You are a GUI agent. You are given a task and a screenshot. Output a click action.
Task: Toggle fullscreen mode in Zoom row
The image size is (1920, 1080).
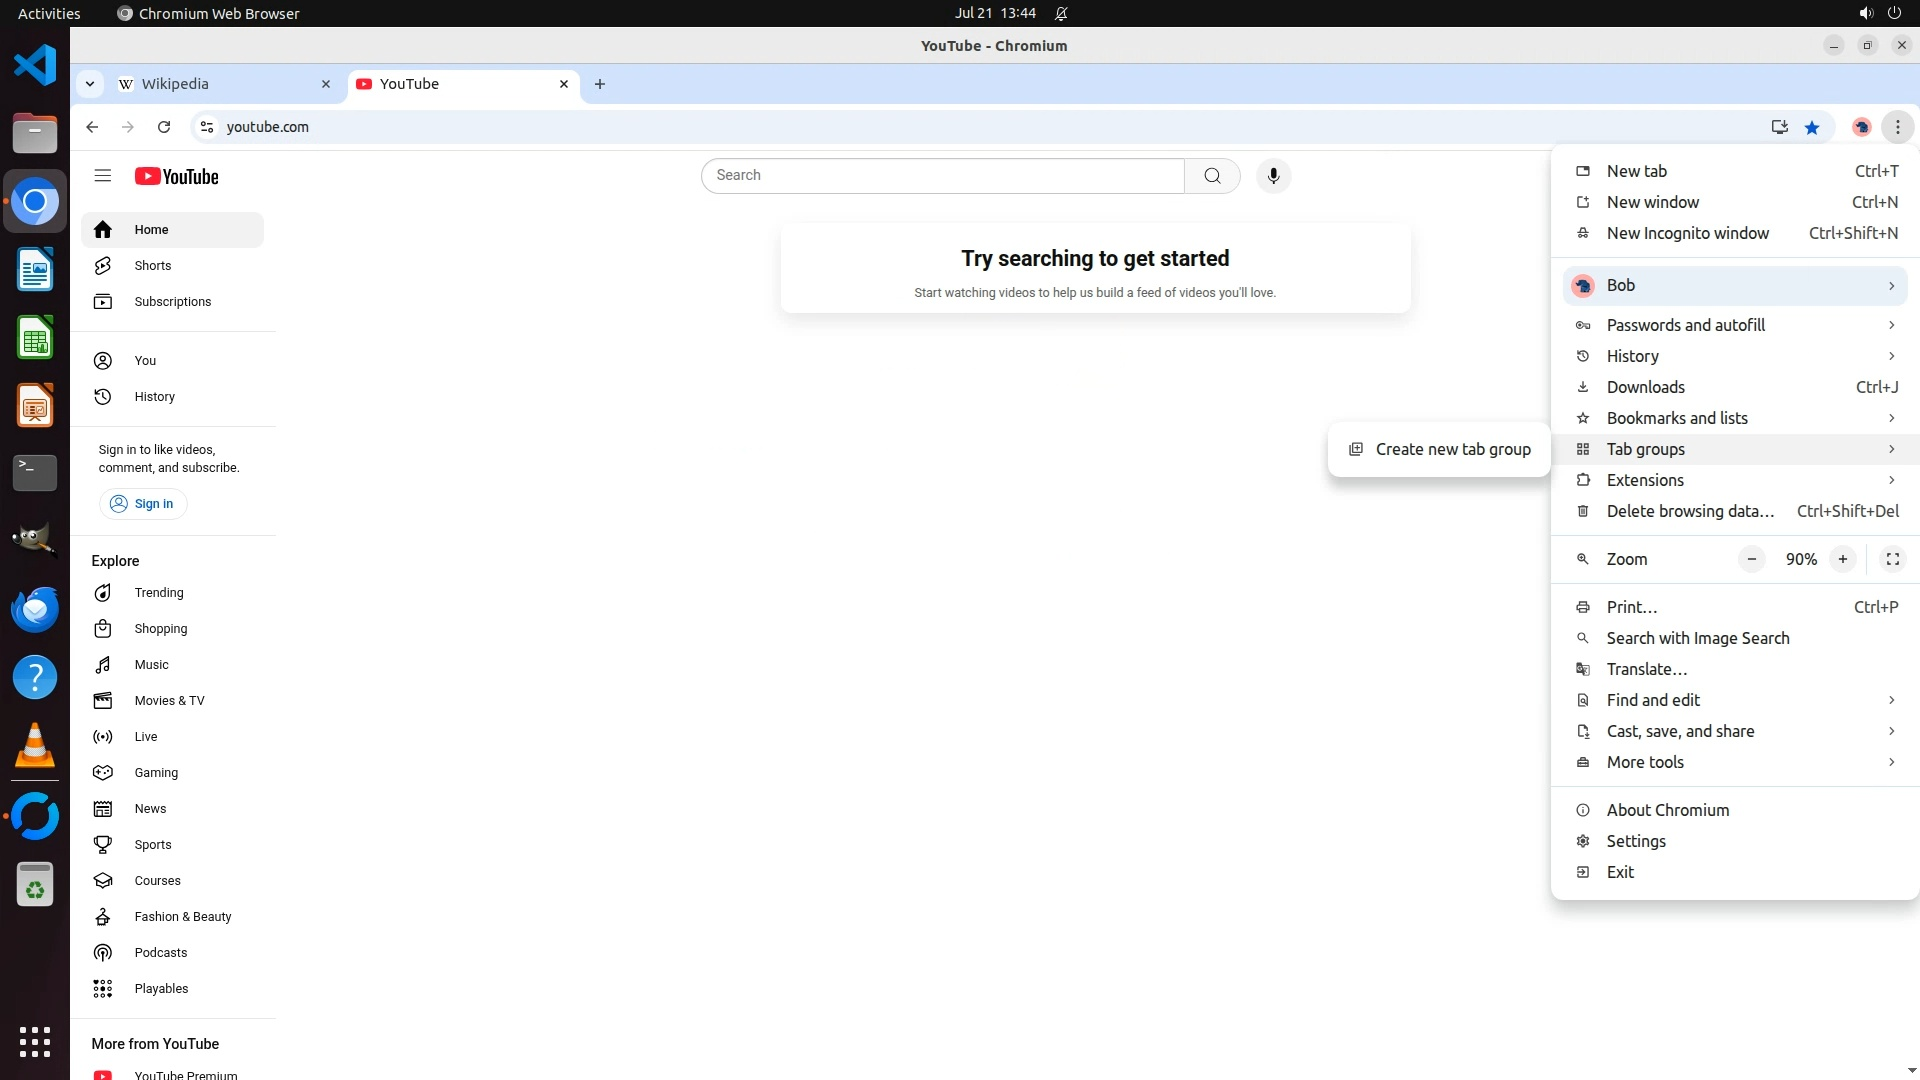(x=1892, y=559)
